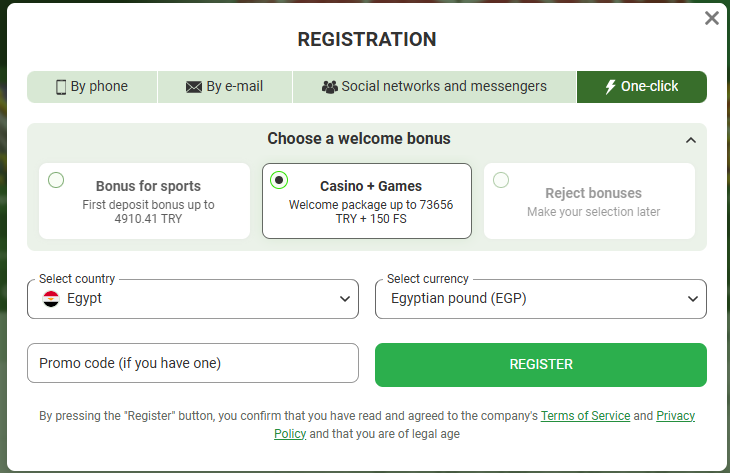Select the One-click registration tab

[x=642, y=87]
